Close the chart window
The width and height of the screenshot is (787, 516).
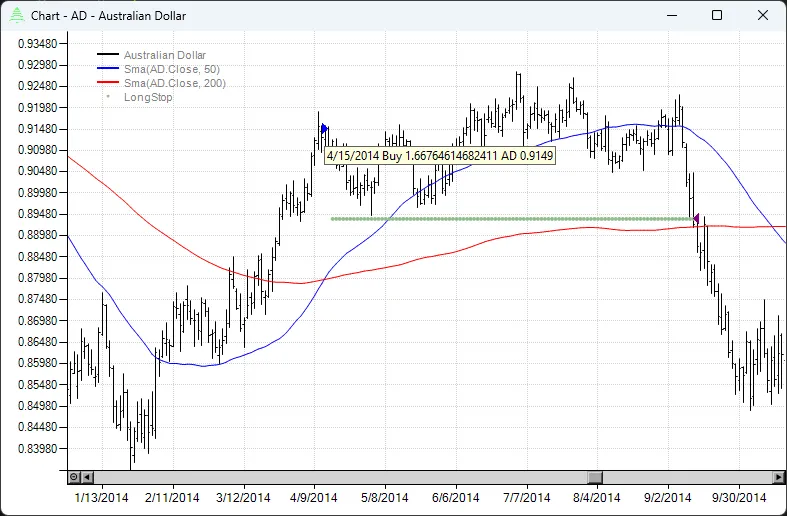click(763, 15)
